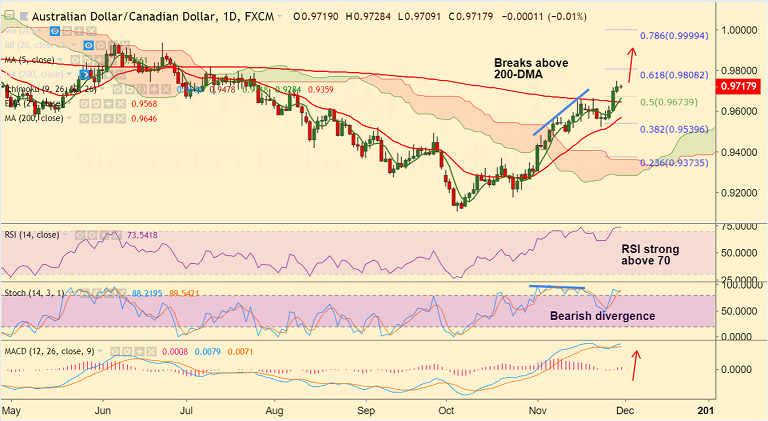Screen dimensions: 768x421
Task: Click the Breaks above 200-DMA text annotation
Action: [x=531, y=69]
